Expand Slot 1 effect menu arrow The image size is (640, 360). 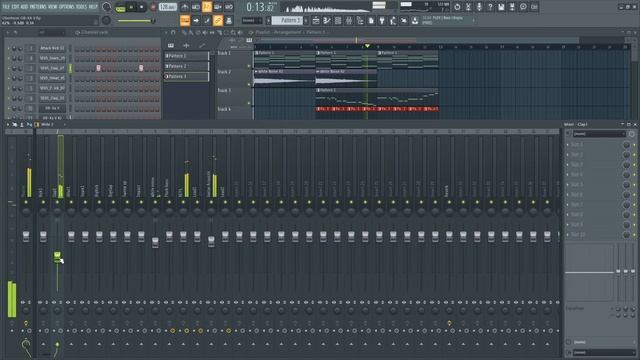(x=567, y=144)
